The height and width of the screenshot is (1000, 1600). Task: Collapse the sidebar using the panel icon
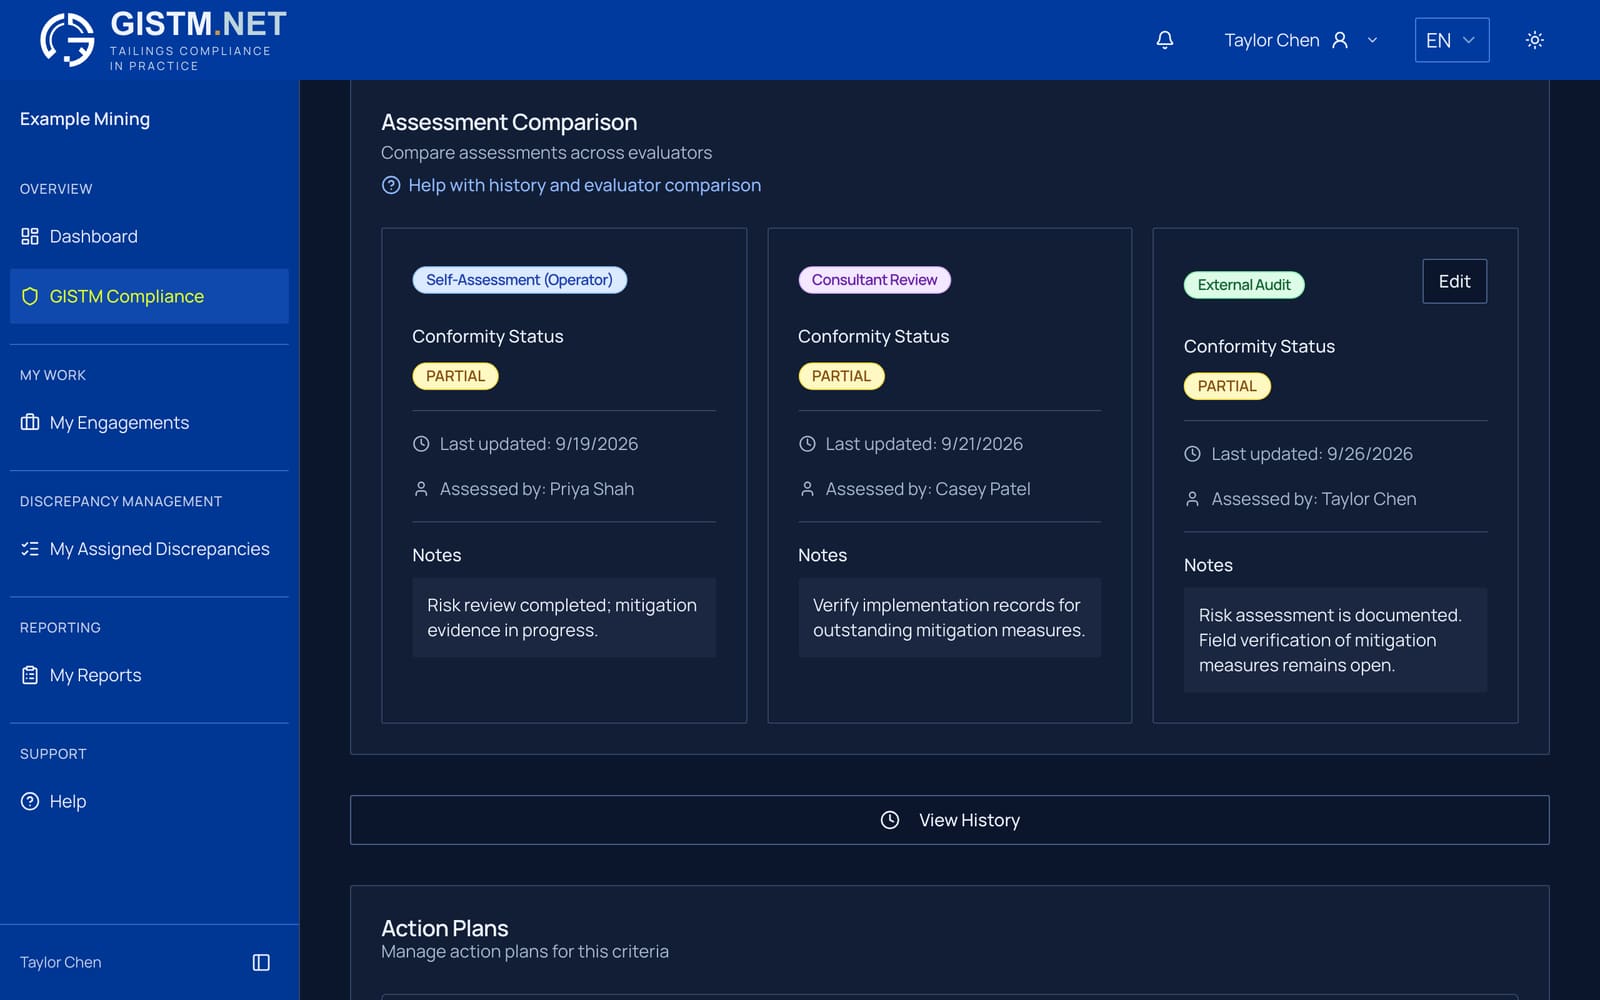[x=261, y=962]
